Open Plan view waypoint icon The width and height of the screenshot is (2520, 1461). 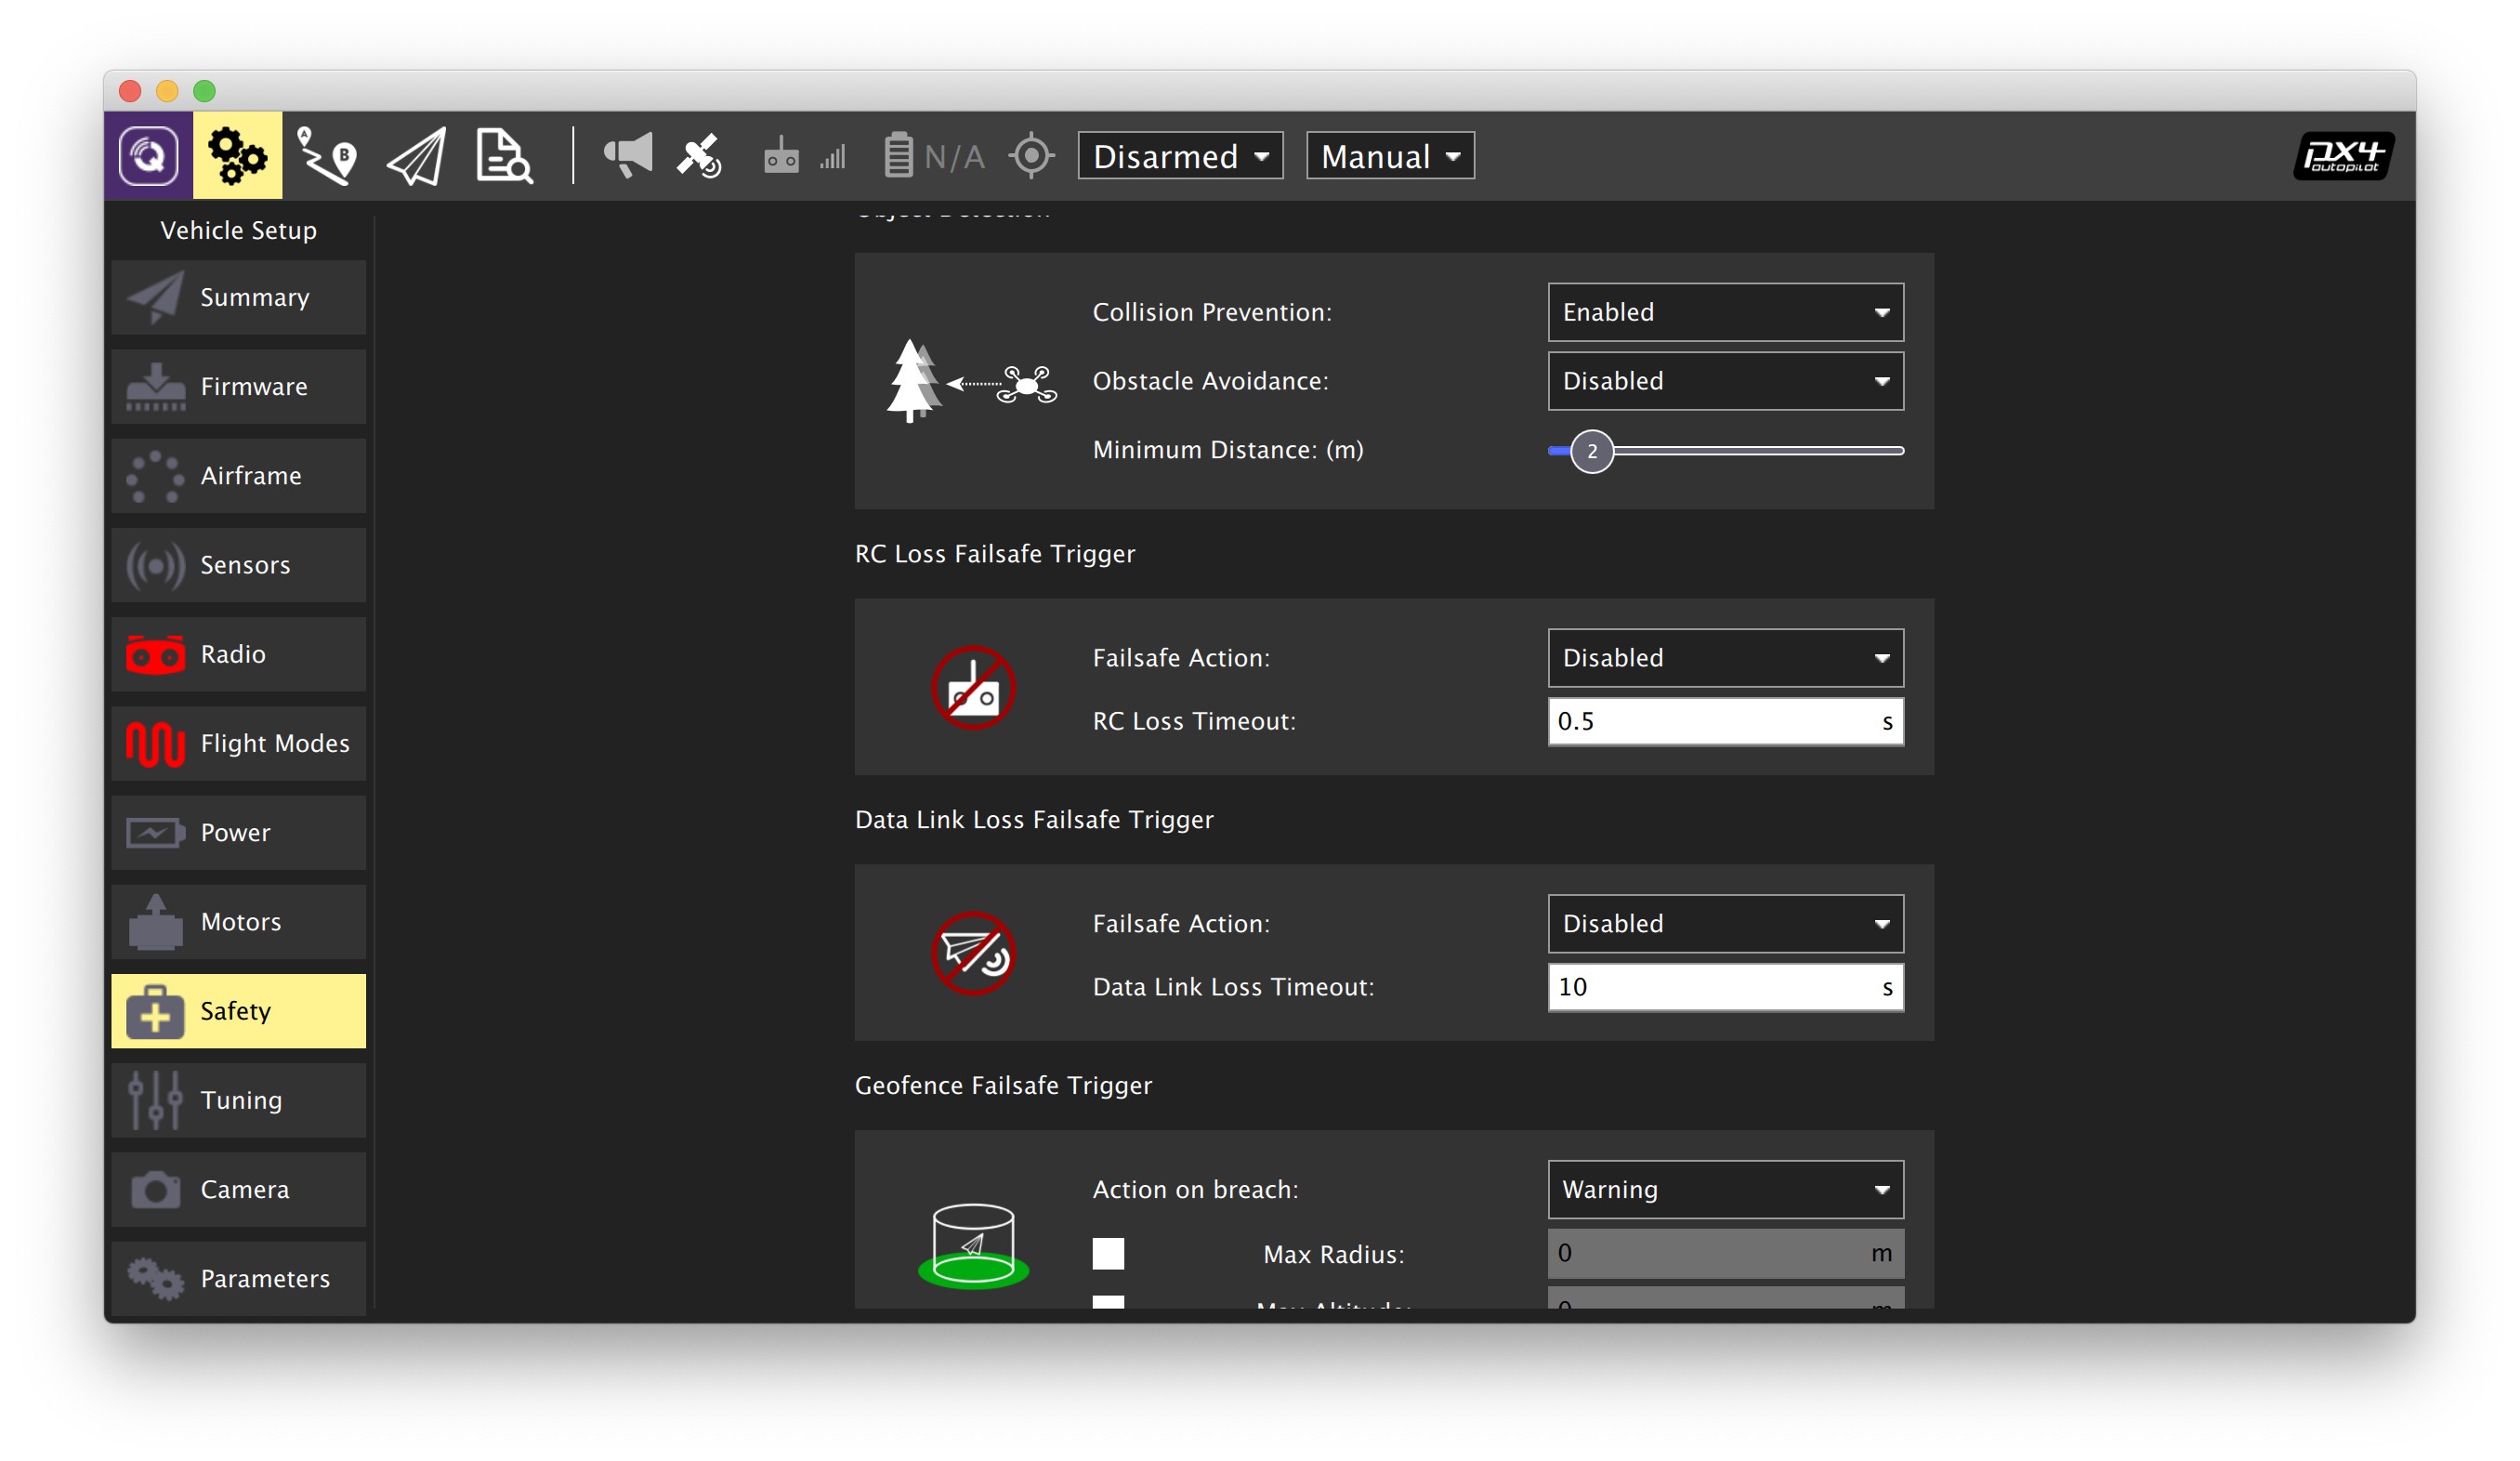[x=327, y=156]
